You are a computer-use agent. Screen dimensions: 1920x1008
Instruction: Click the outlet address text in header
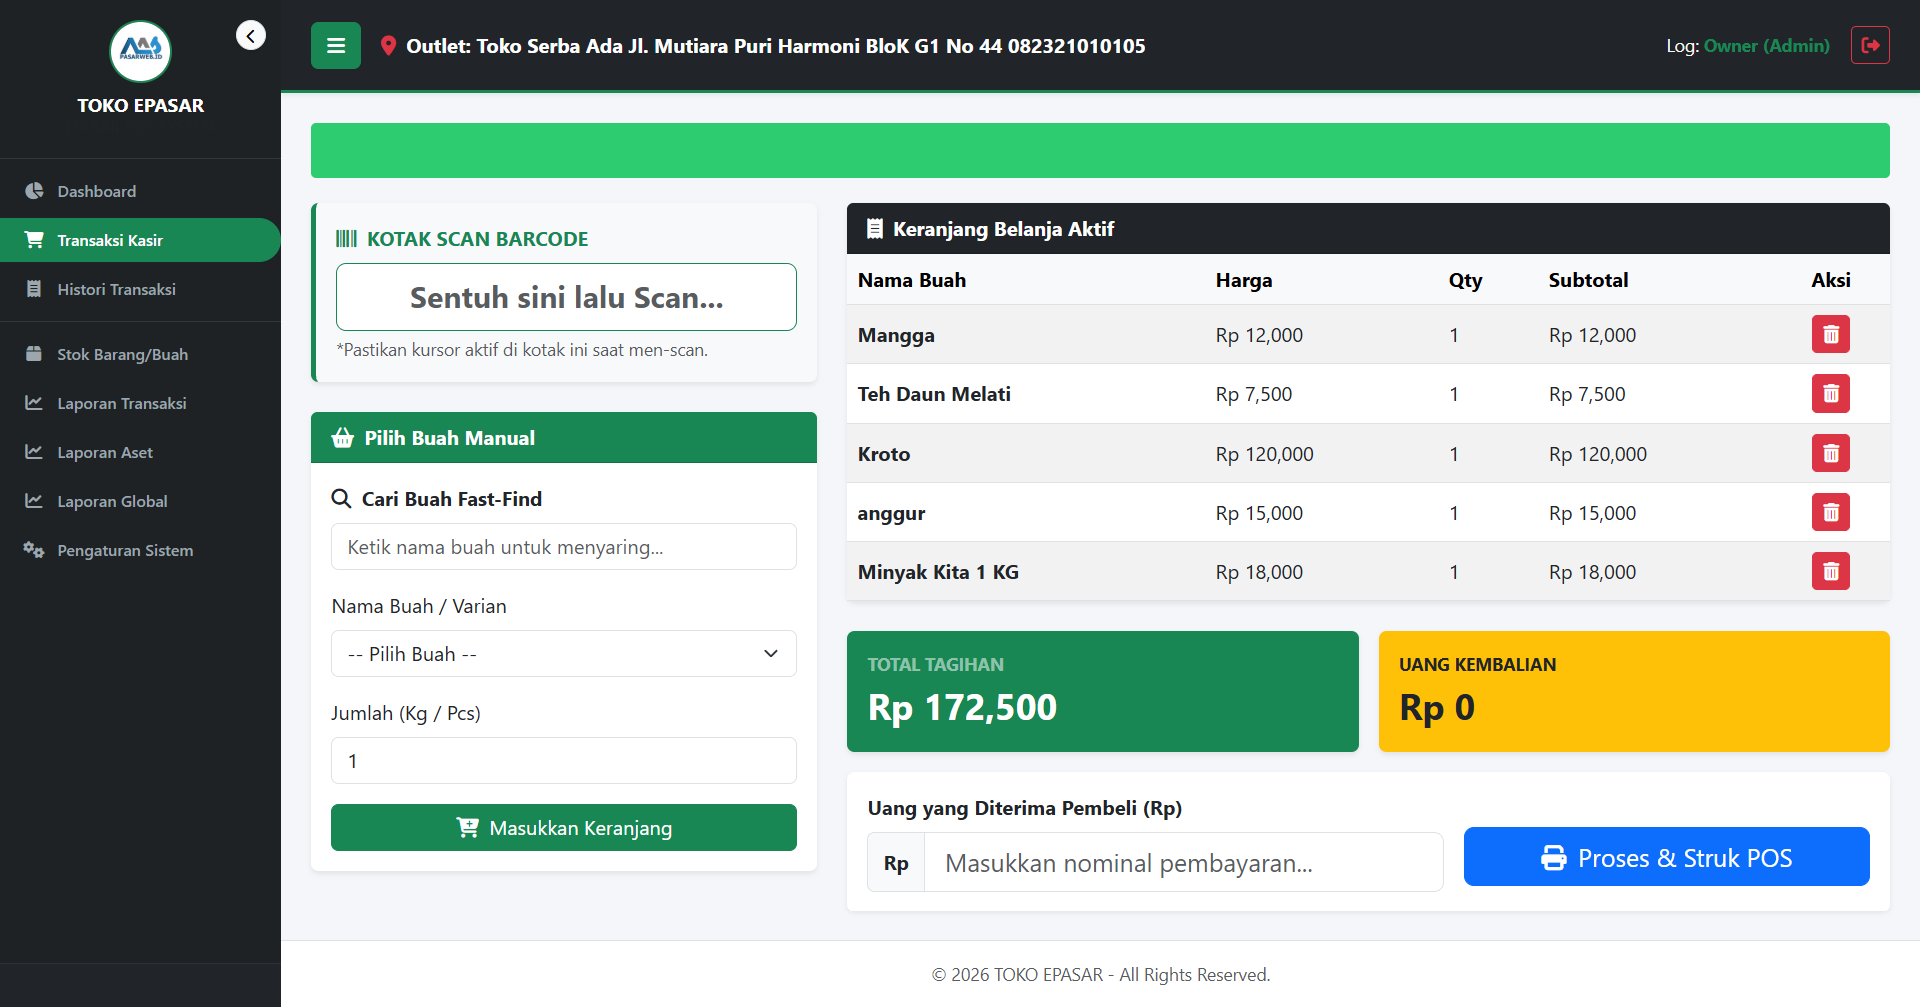click(x=775, y=46)
